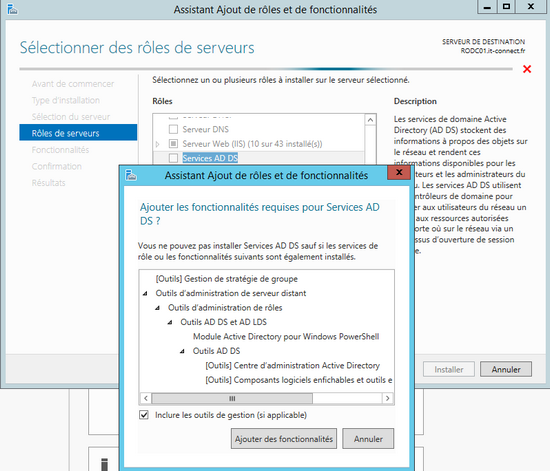
Task: Click the Description heading
Action: pos(415,101)
